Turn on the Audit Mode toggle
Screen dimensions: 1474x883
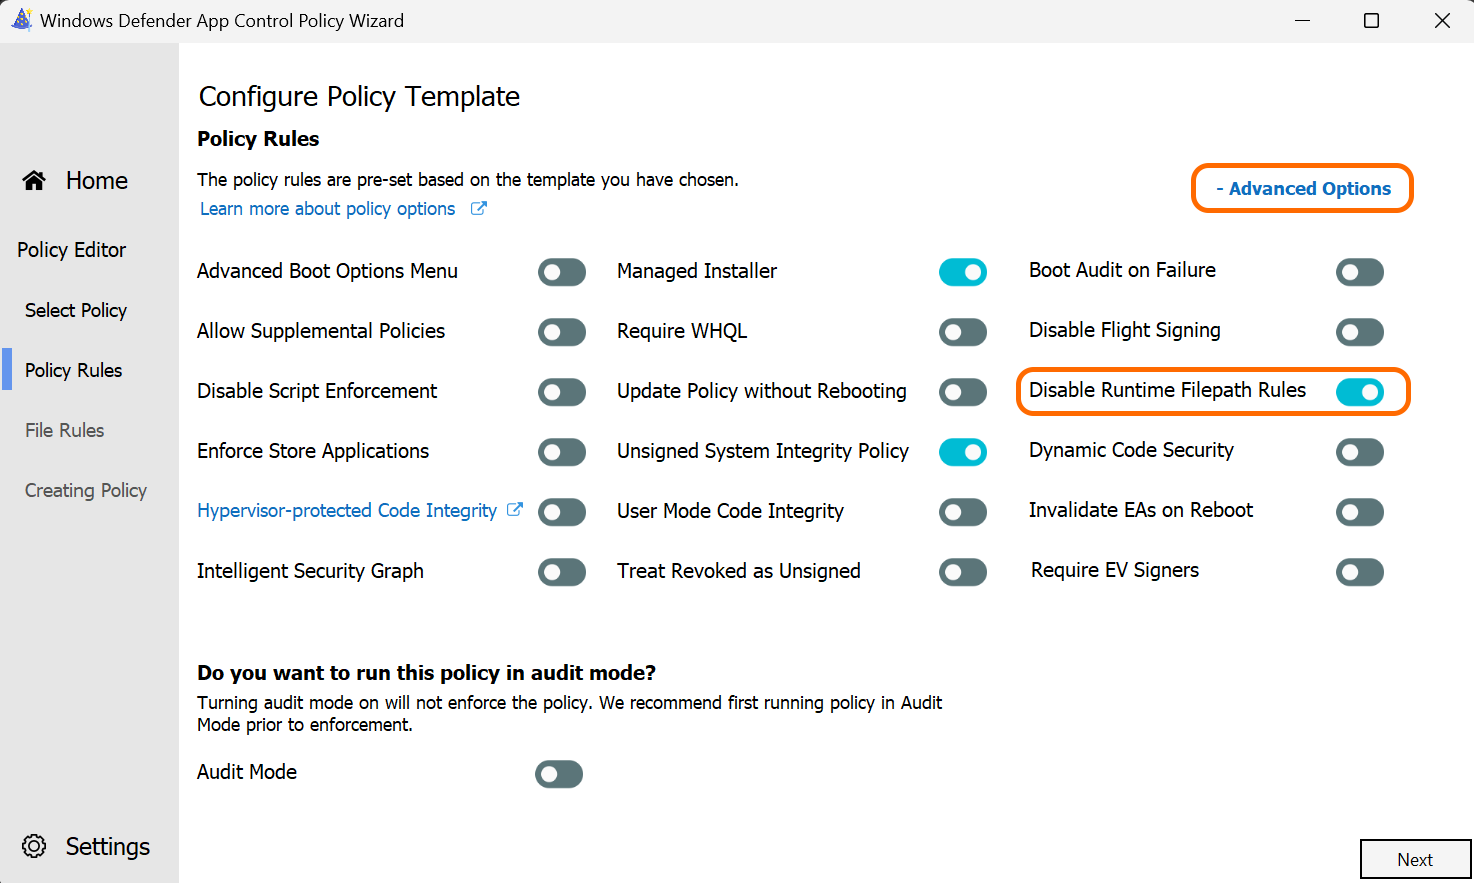point(559,774)
